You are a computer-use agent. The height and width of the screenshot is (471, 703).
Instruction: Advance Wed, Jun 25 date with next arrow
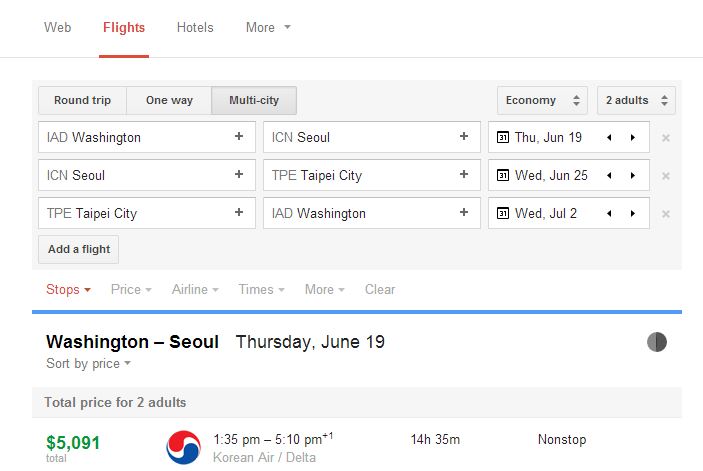pyautogui.click(x=633, y=175)
